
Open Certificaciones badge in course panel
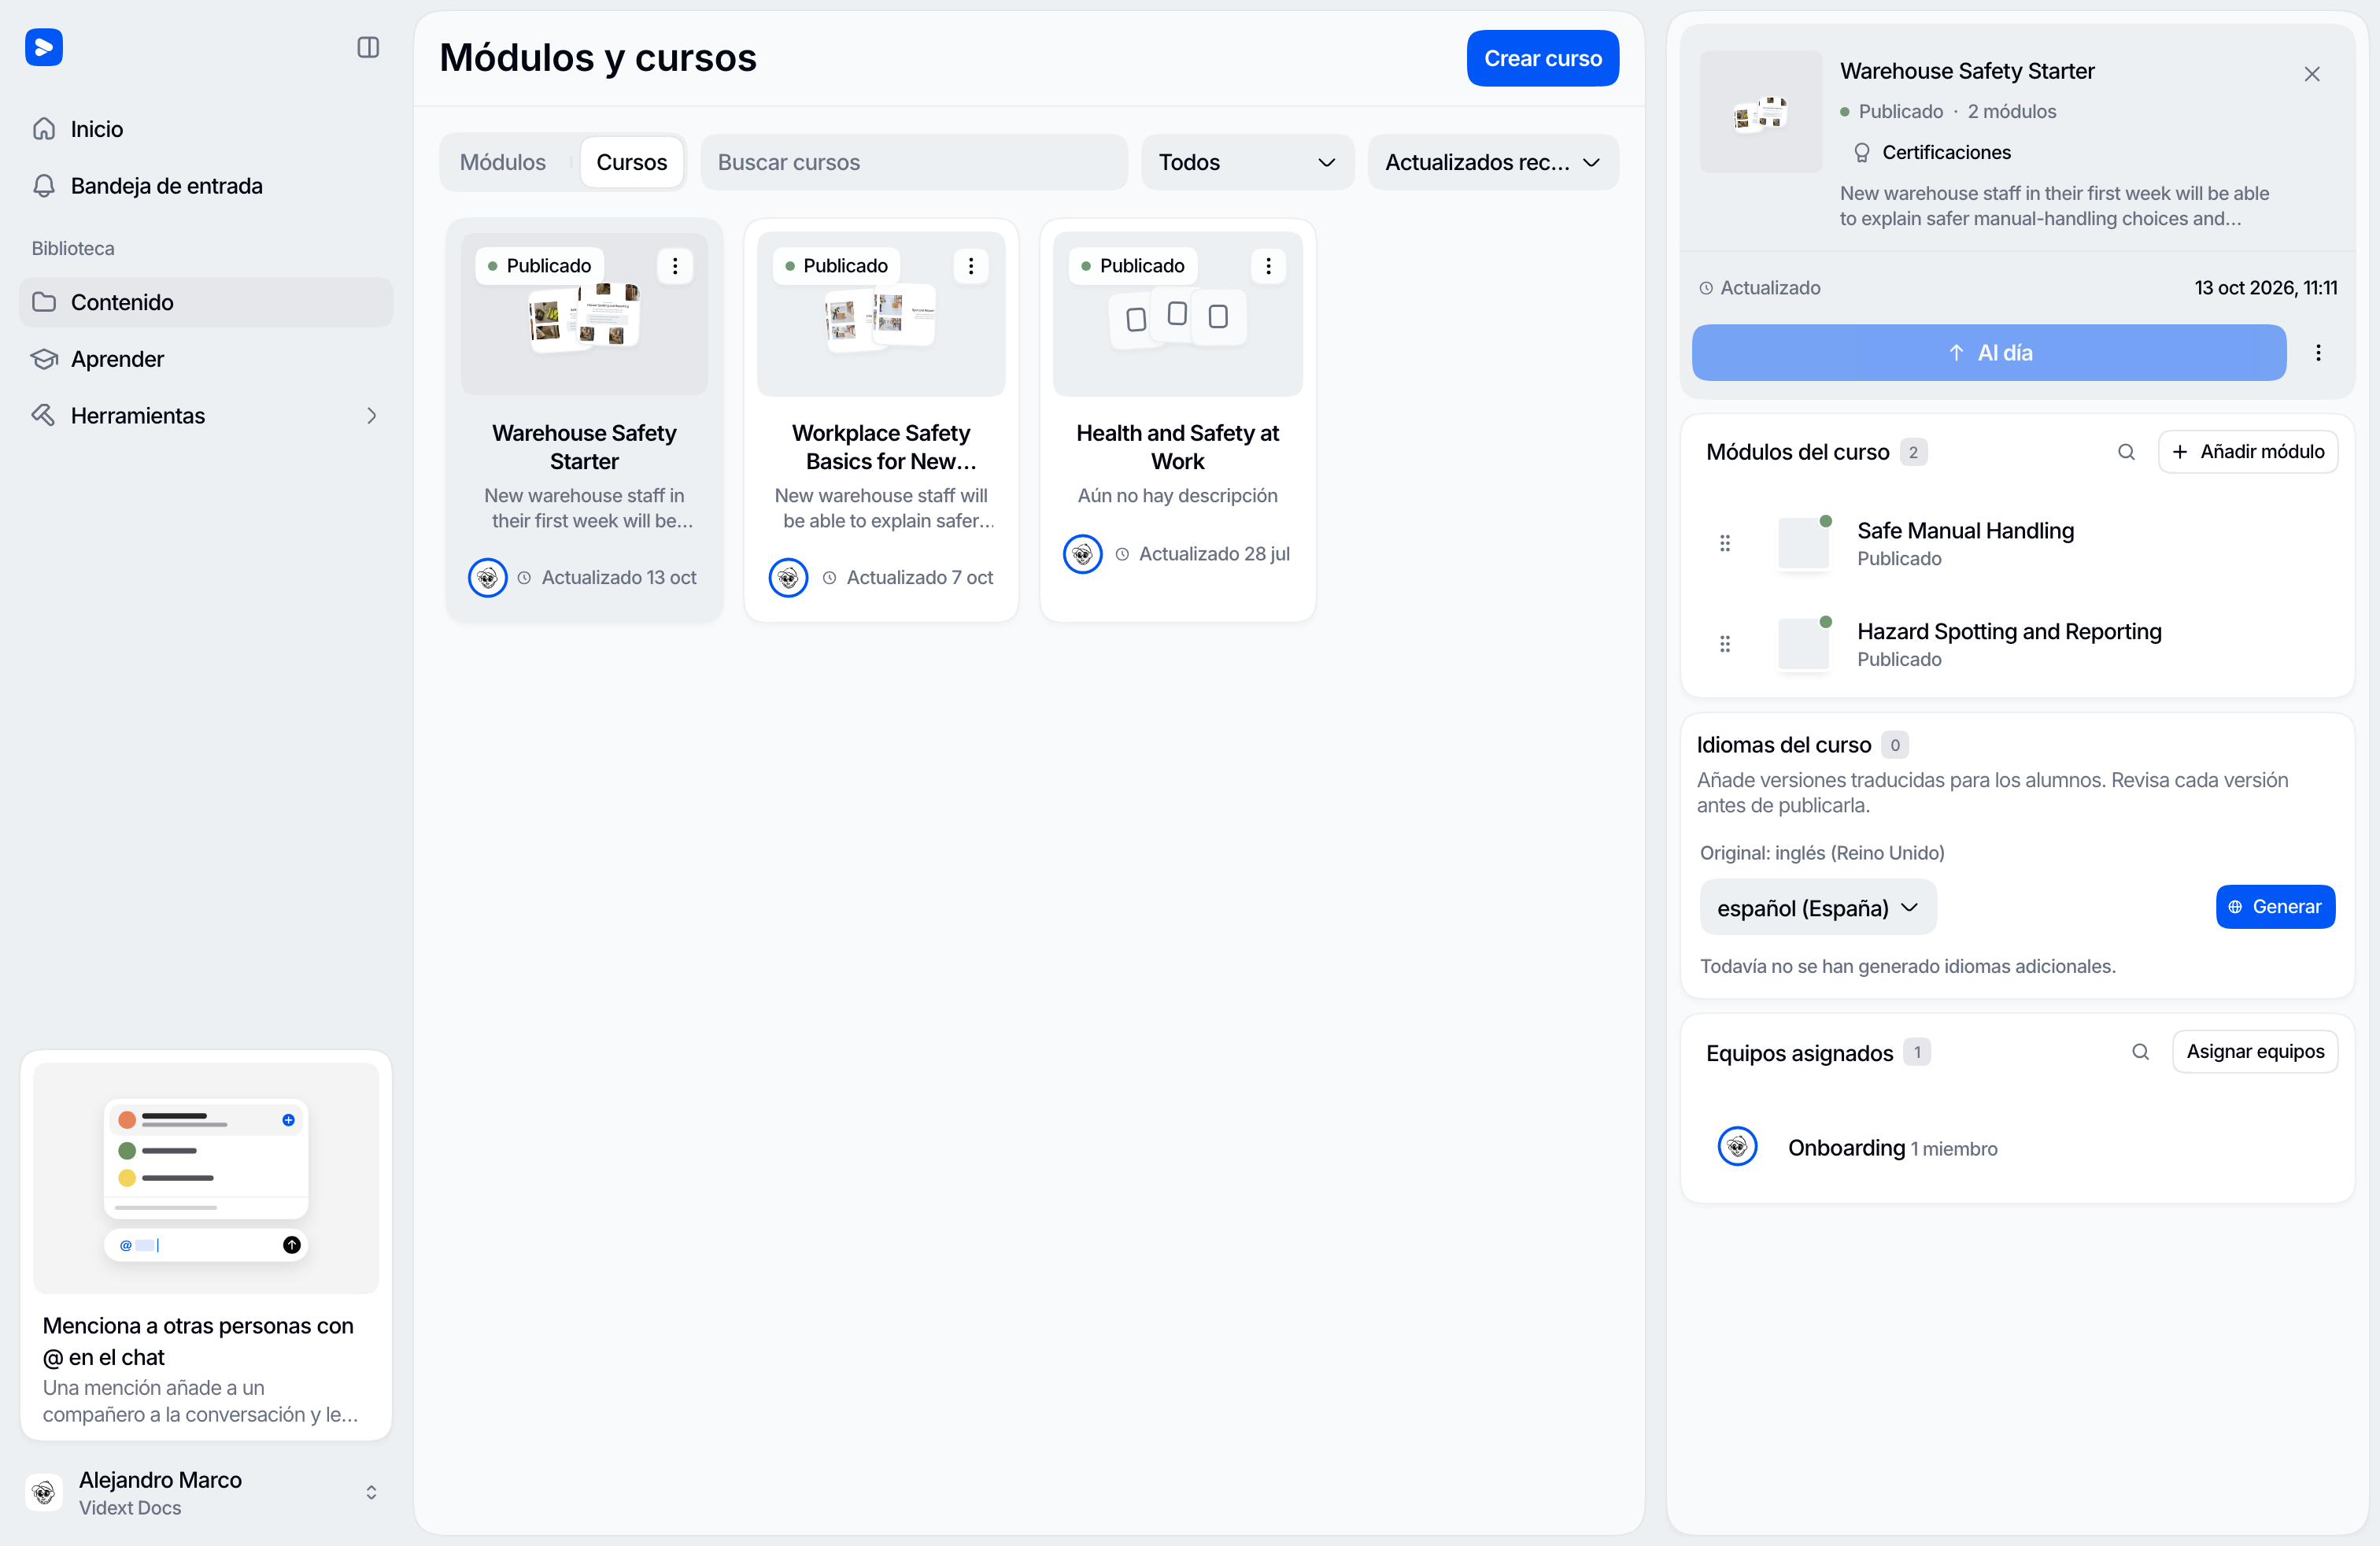(x=1931, y=152)
